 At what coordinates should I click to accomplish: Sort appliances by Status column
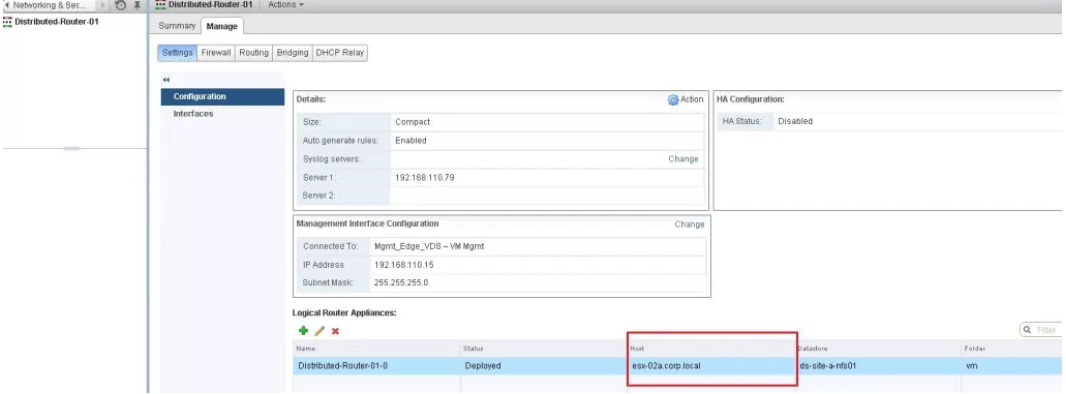[543, 348]
